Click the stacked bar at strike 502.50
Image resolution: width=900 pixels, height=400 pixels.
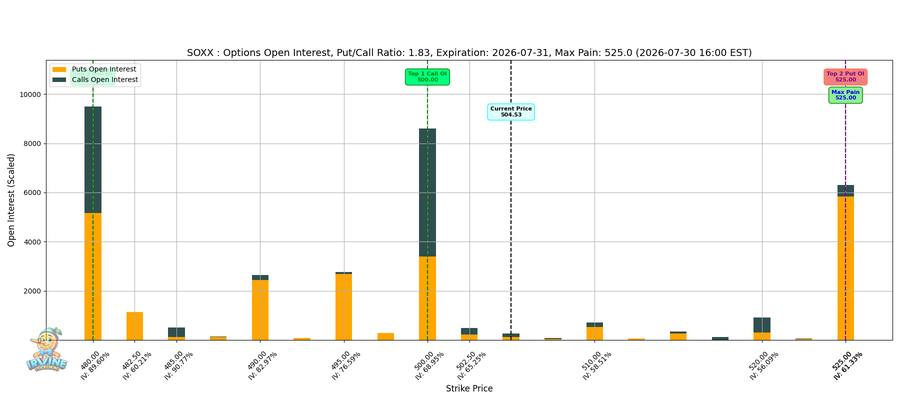coord(470,334)
